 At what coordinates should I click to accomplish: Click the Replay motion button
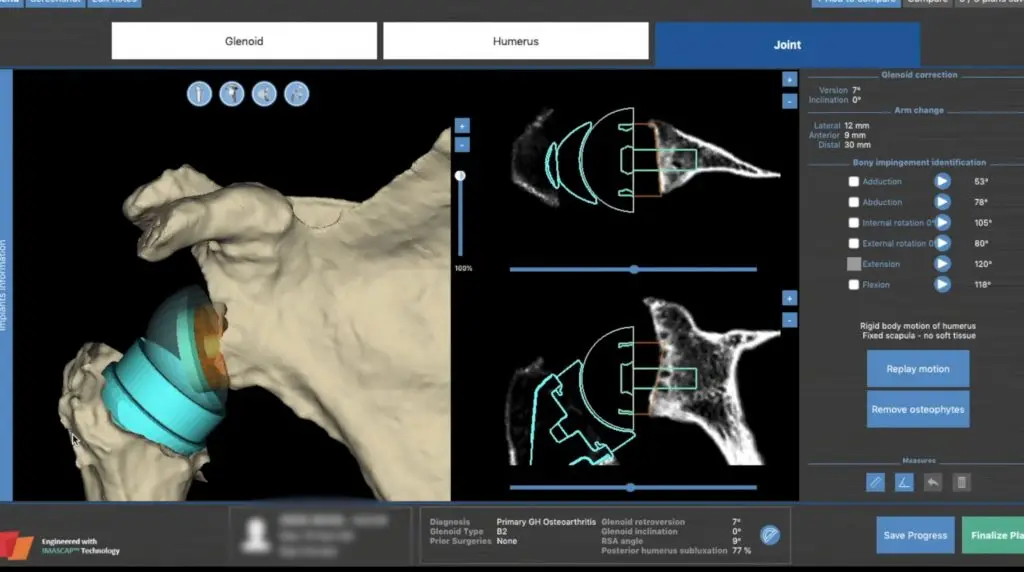917,369
